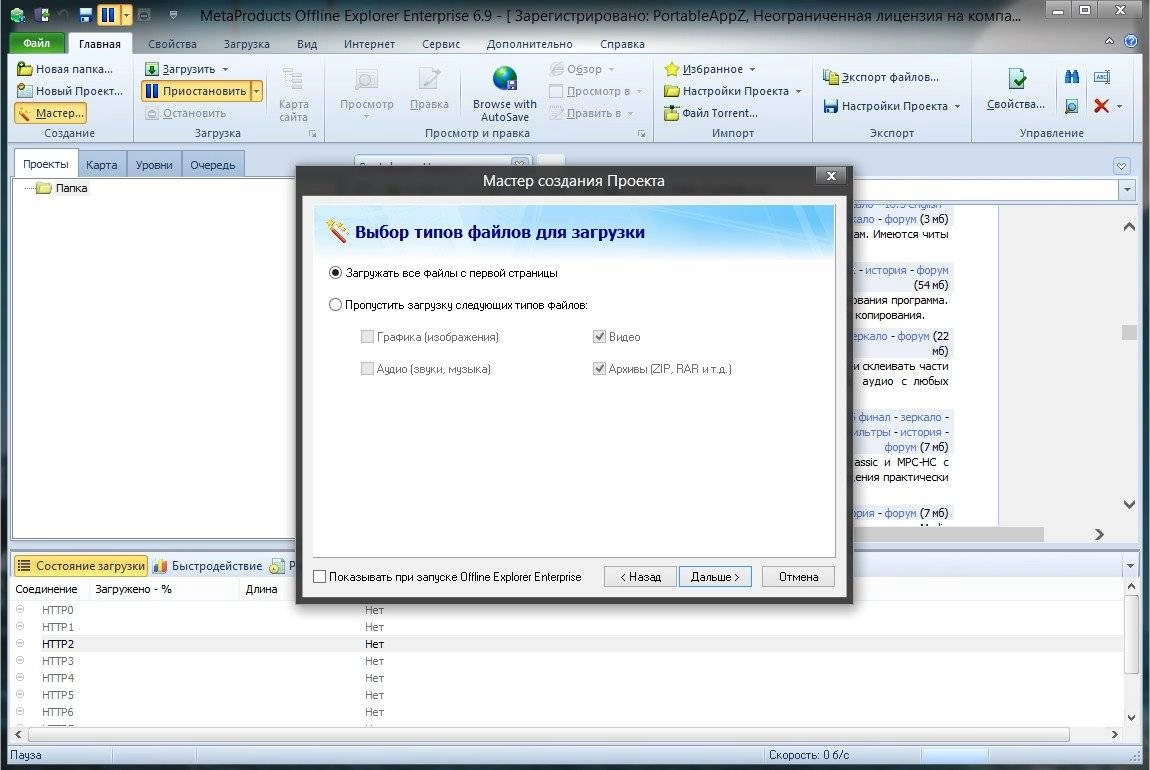Open the quick access pause dropdown arrow

(x=126, y=14)
